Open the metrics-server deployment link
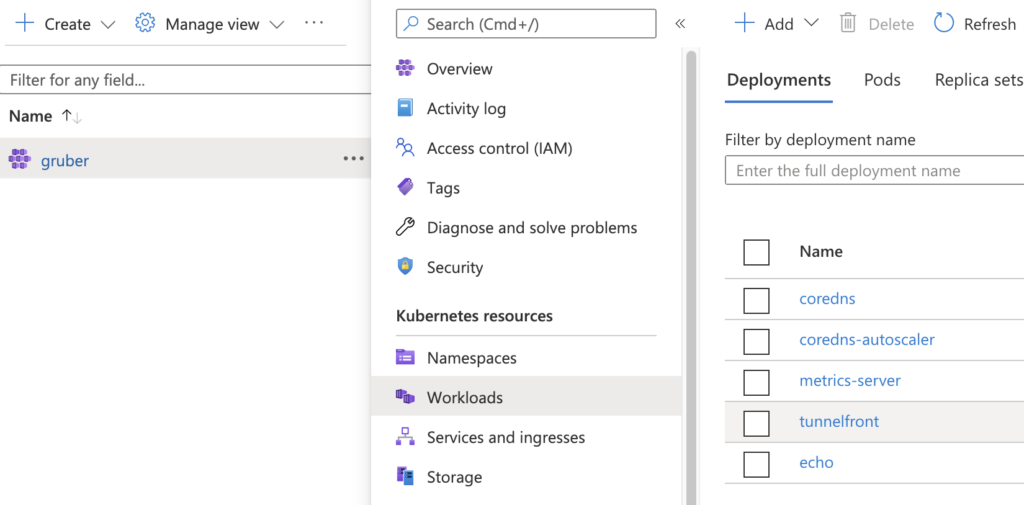 click(850, 380)
